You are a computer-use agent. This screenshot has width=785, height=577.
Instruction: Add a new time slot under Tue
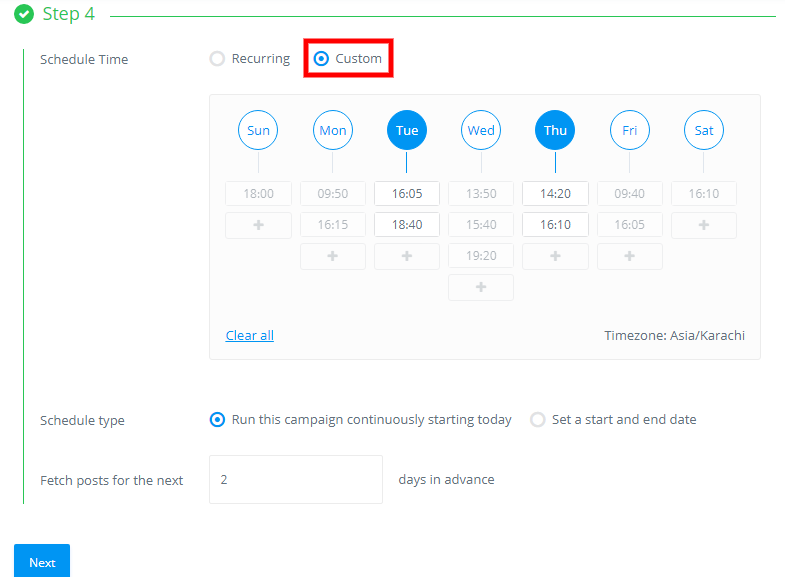(407, 256)
